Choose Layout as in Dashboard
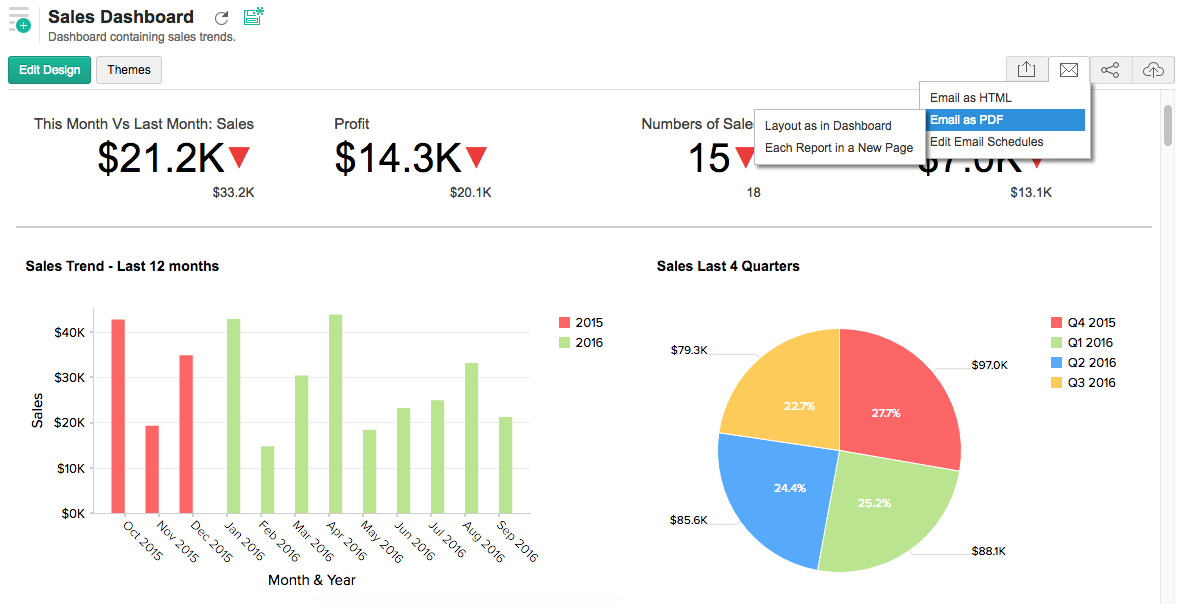Screen dimensions: 1179x604 827,126
